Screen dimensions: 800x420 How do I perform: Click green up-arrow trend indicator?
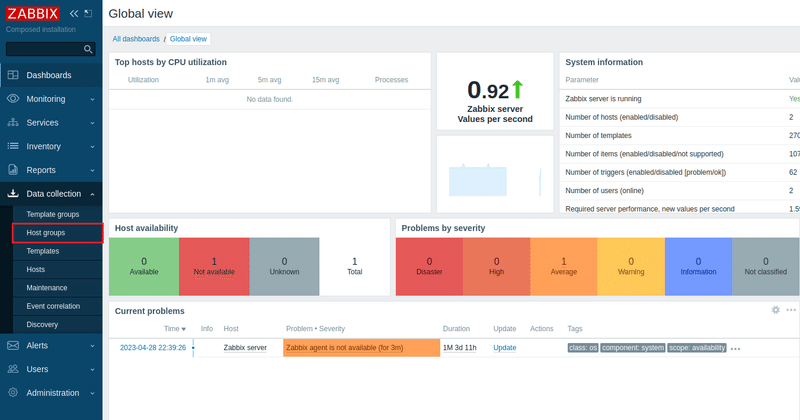point(517,89)
